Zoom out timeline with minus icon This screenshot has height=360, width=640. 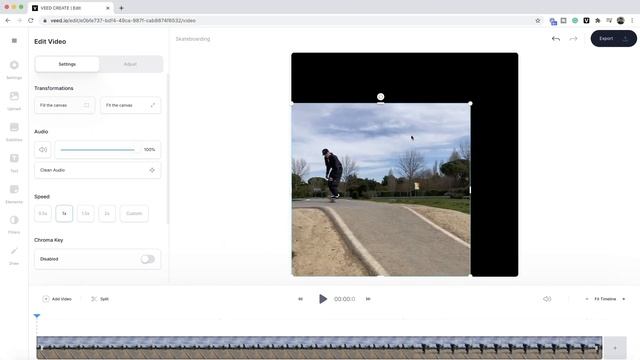[587, 299]
